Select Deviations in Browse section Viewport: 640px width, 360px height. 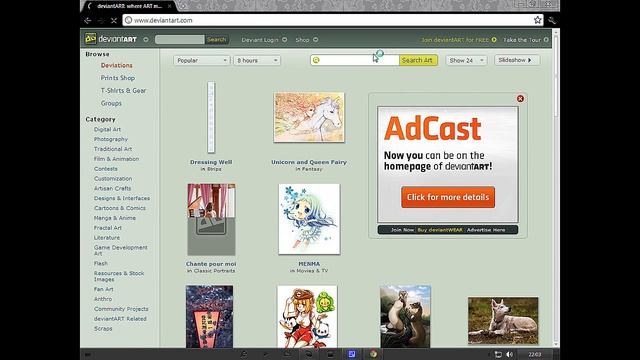116,65
